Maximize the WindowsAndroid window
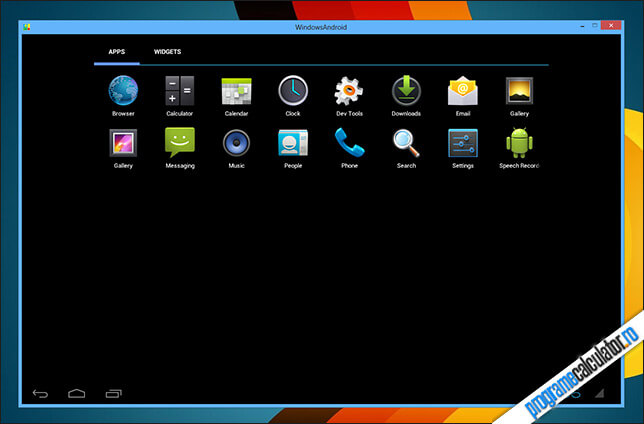Viewport: 644px width, 424px height. click(x=594, y=26)
